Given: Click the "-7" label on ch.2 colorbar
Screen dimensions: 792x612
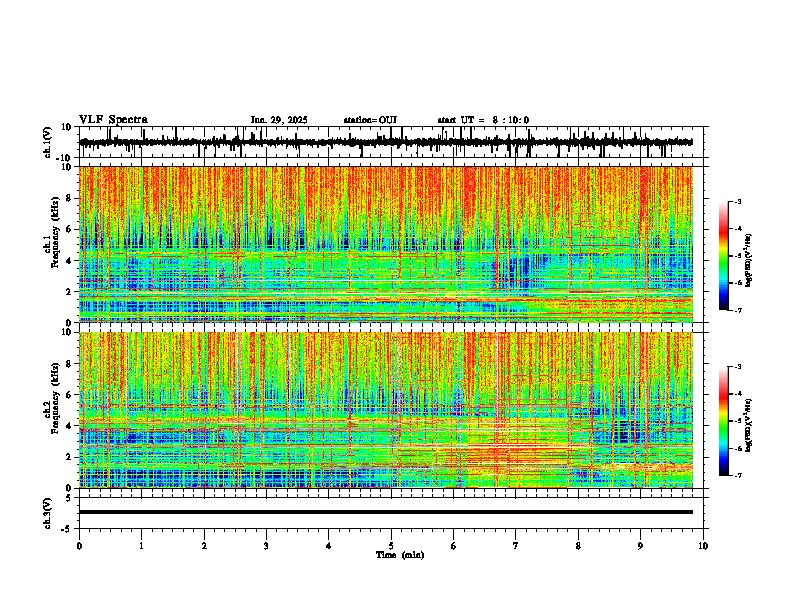Looking at the screenshot, I should tap(737, 476).
